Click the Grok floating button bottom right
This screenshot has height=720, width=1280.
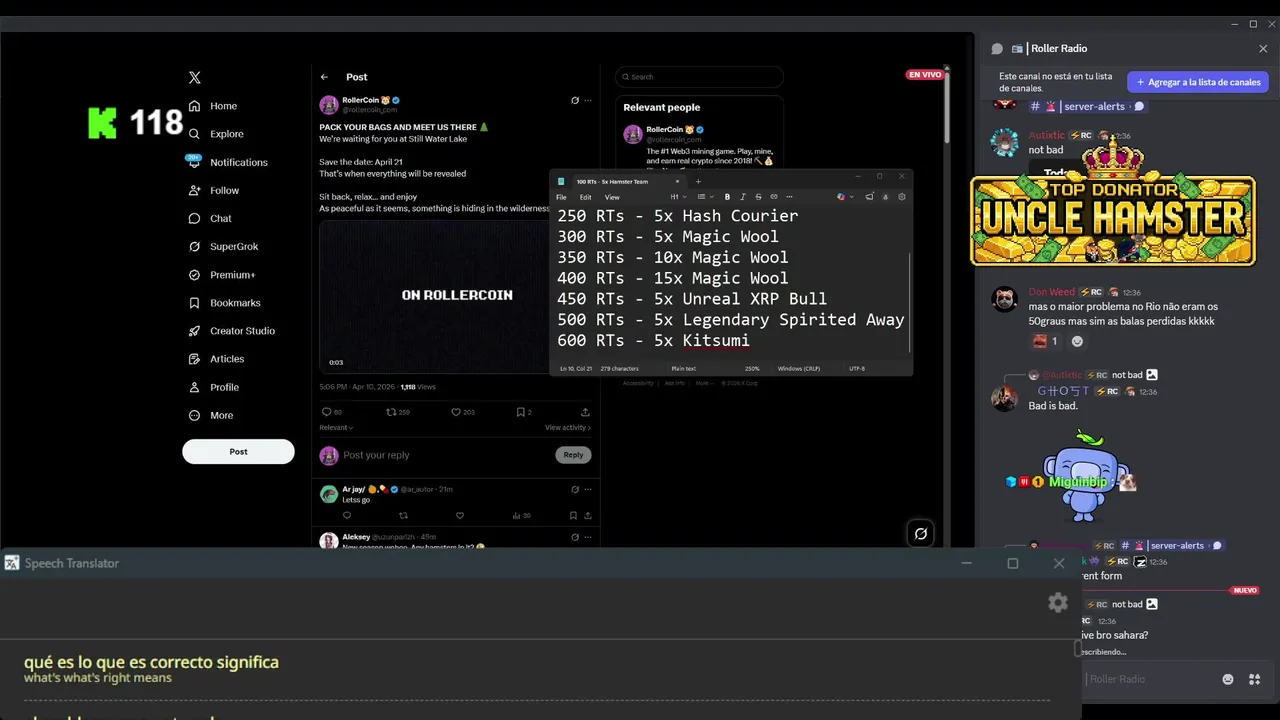coord(921,534)
